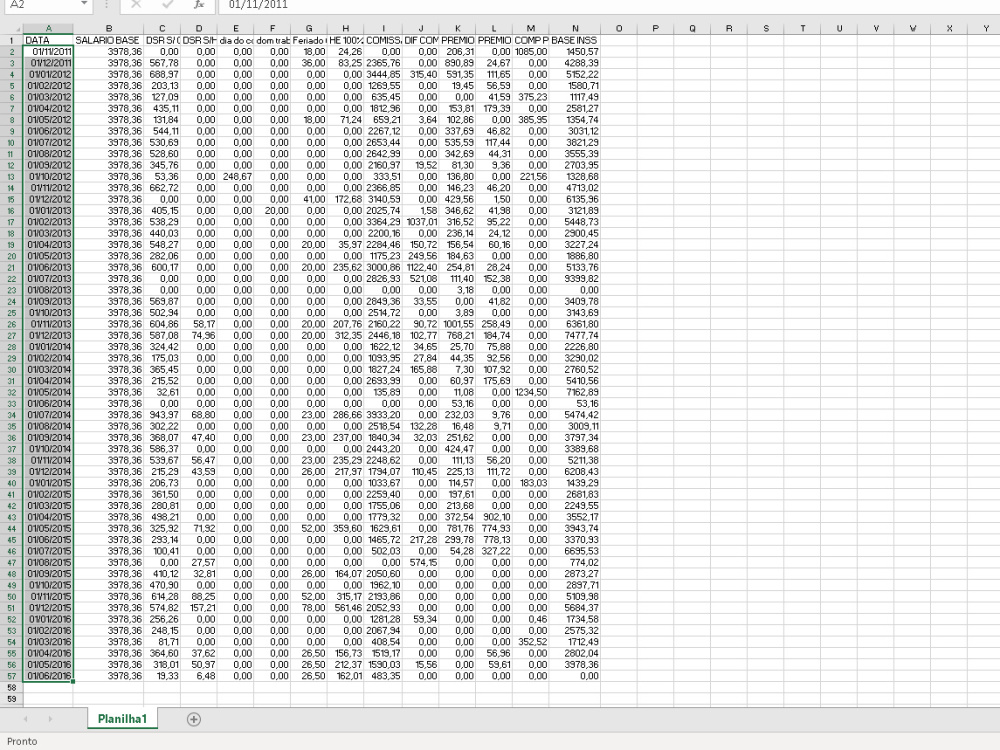
Task: Click the DATA header cell
Action: tap(48, 40)
